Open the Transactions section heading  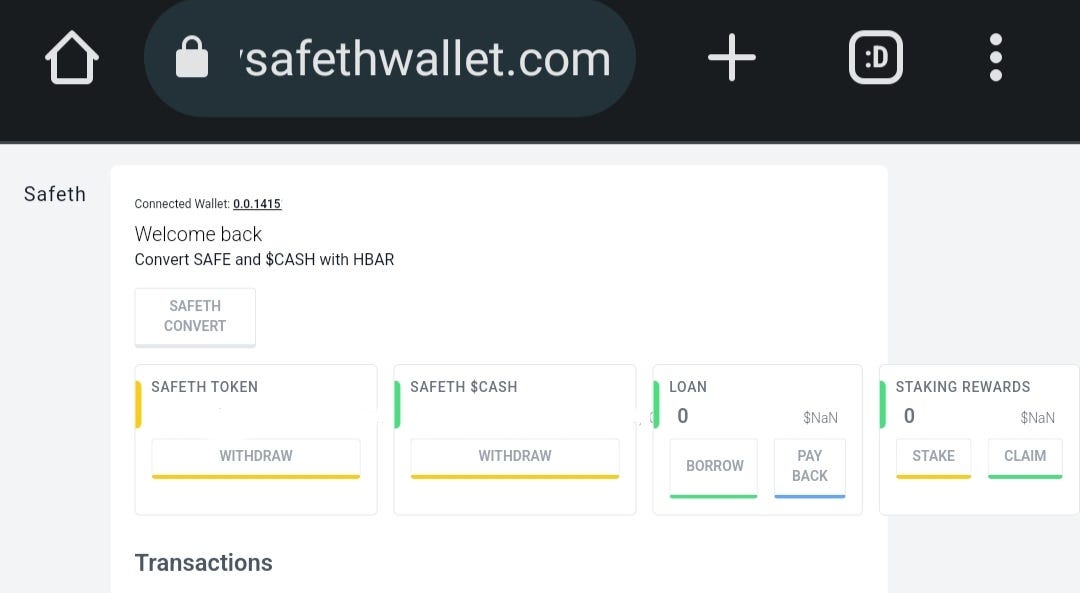[204, 562]
